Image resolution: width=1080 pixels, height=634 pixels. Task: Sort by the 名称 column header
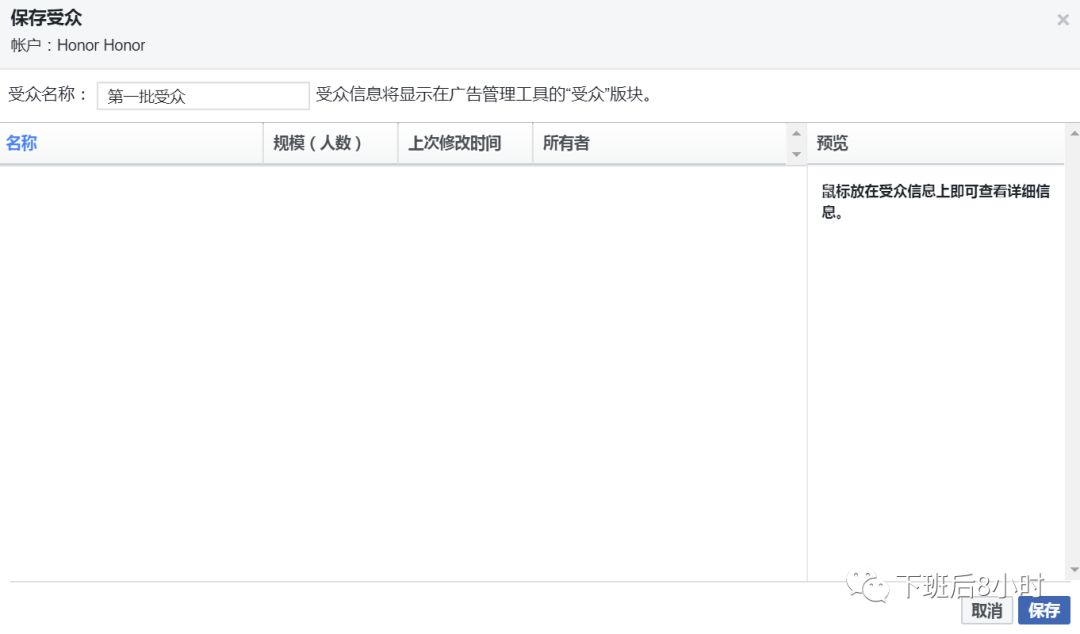(x=132, y=143)
